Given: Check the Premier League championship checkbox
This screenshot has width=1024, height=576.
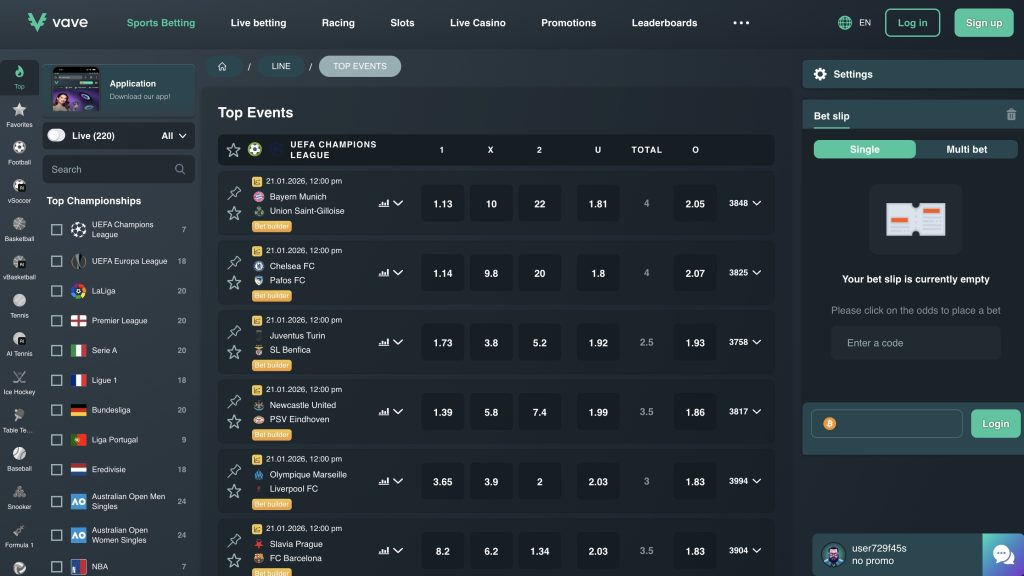Looking at the screenshot, I should [57, 321].
